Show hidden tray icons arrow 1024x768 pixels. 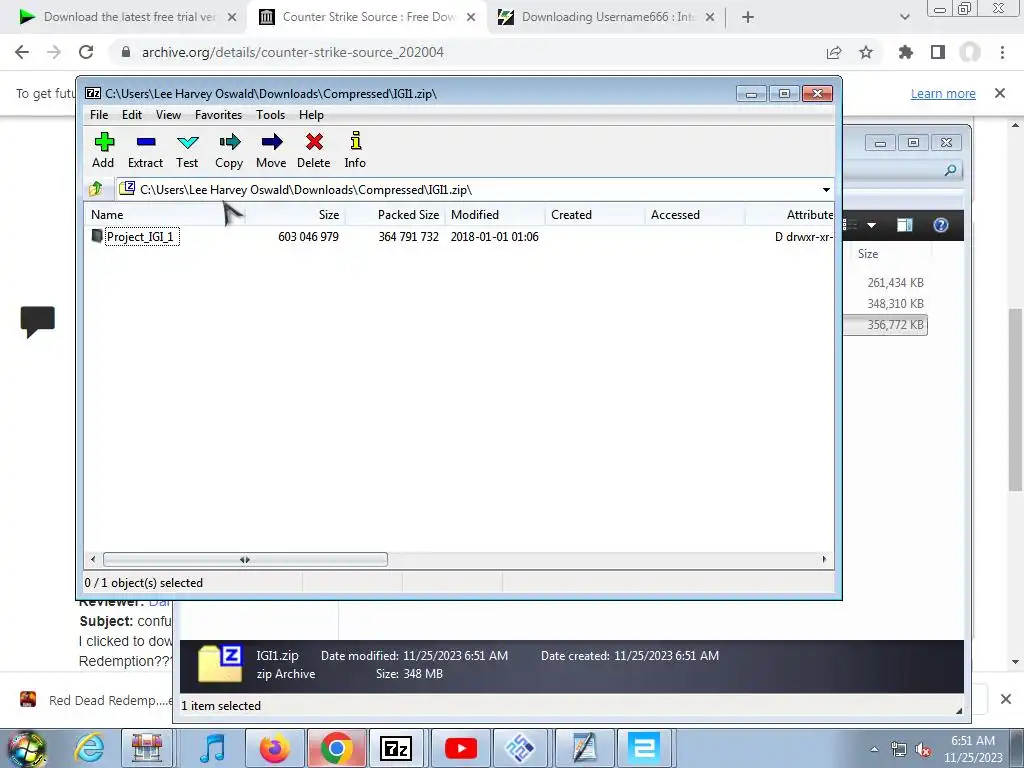click(874, 750)
